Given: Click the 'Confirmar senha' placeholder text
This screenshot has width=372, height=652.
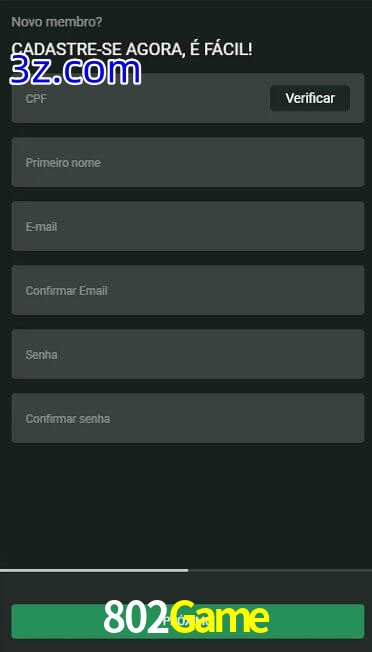Looking at the screenshot, I should (x=68, y=419).
